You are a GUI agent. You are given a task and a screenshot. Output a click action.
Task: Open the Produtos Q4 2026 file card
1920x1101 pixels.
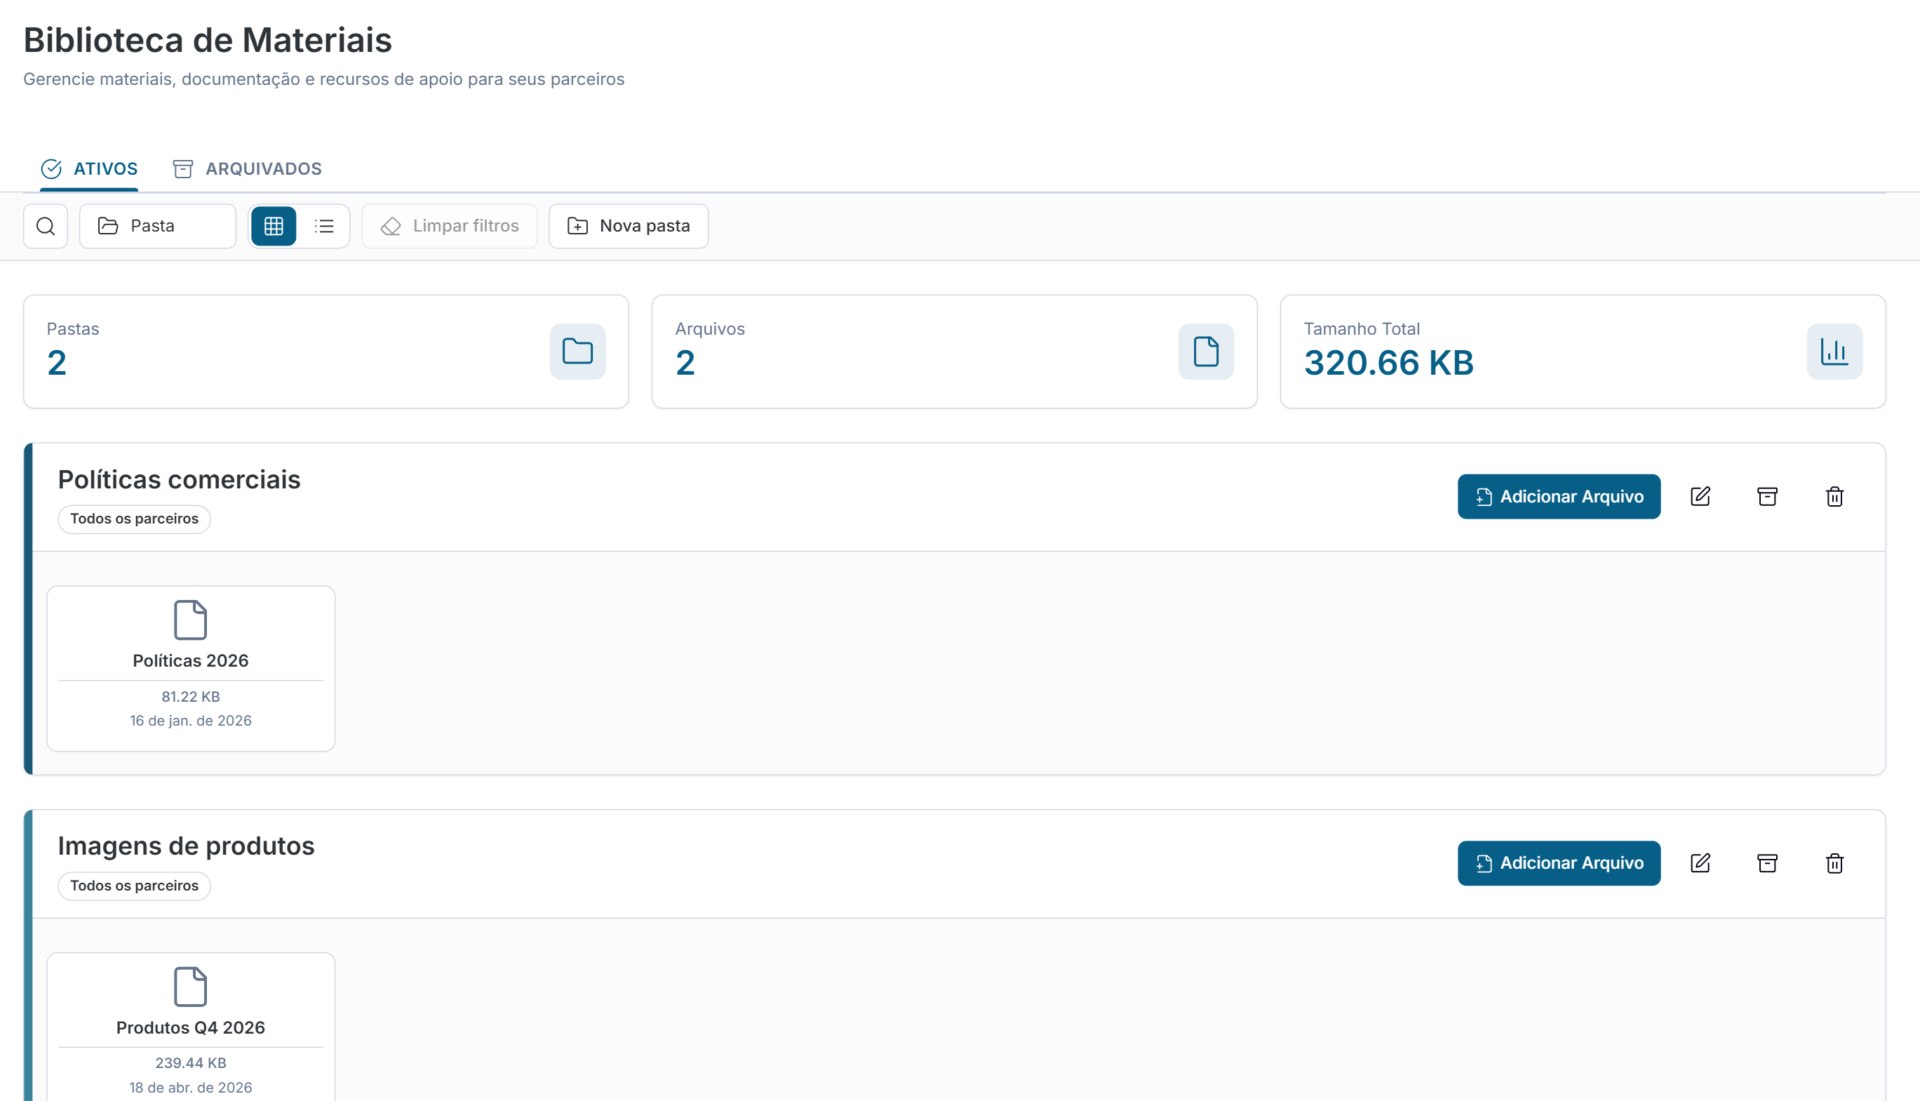coord(191,1028)
